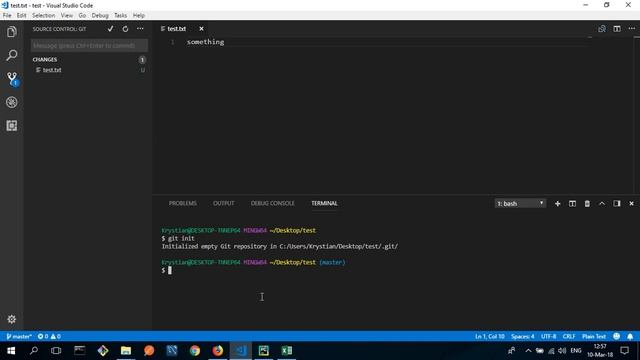Open editor more actions ellipsis

tap(631, 29)
